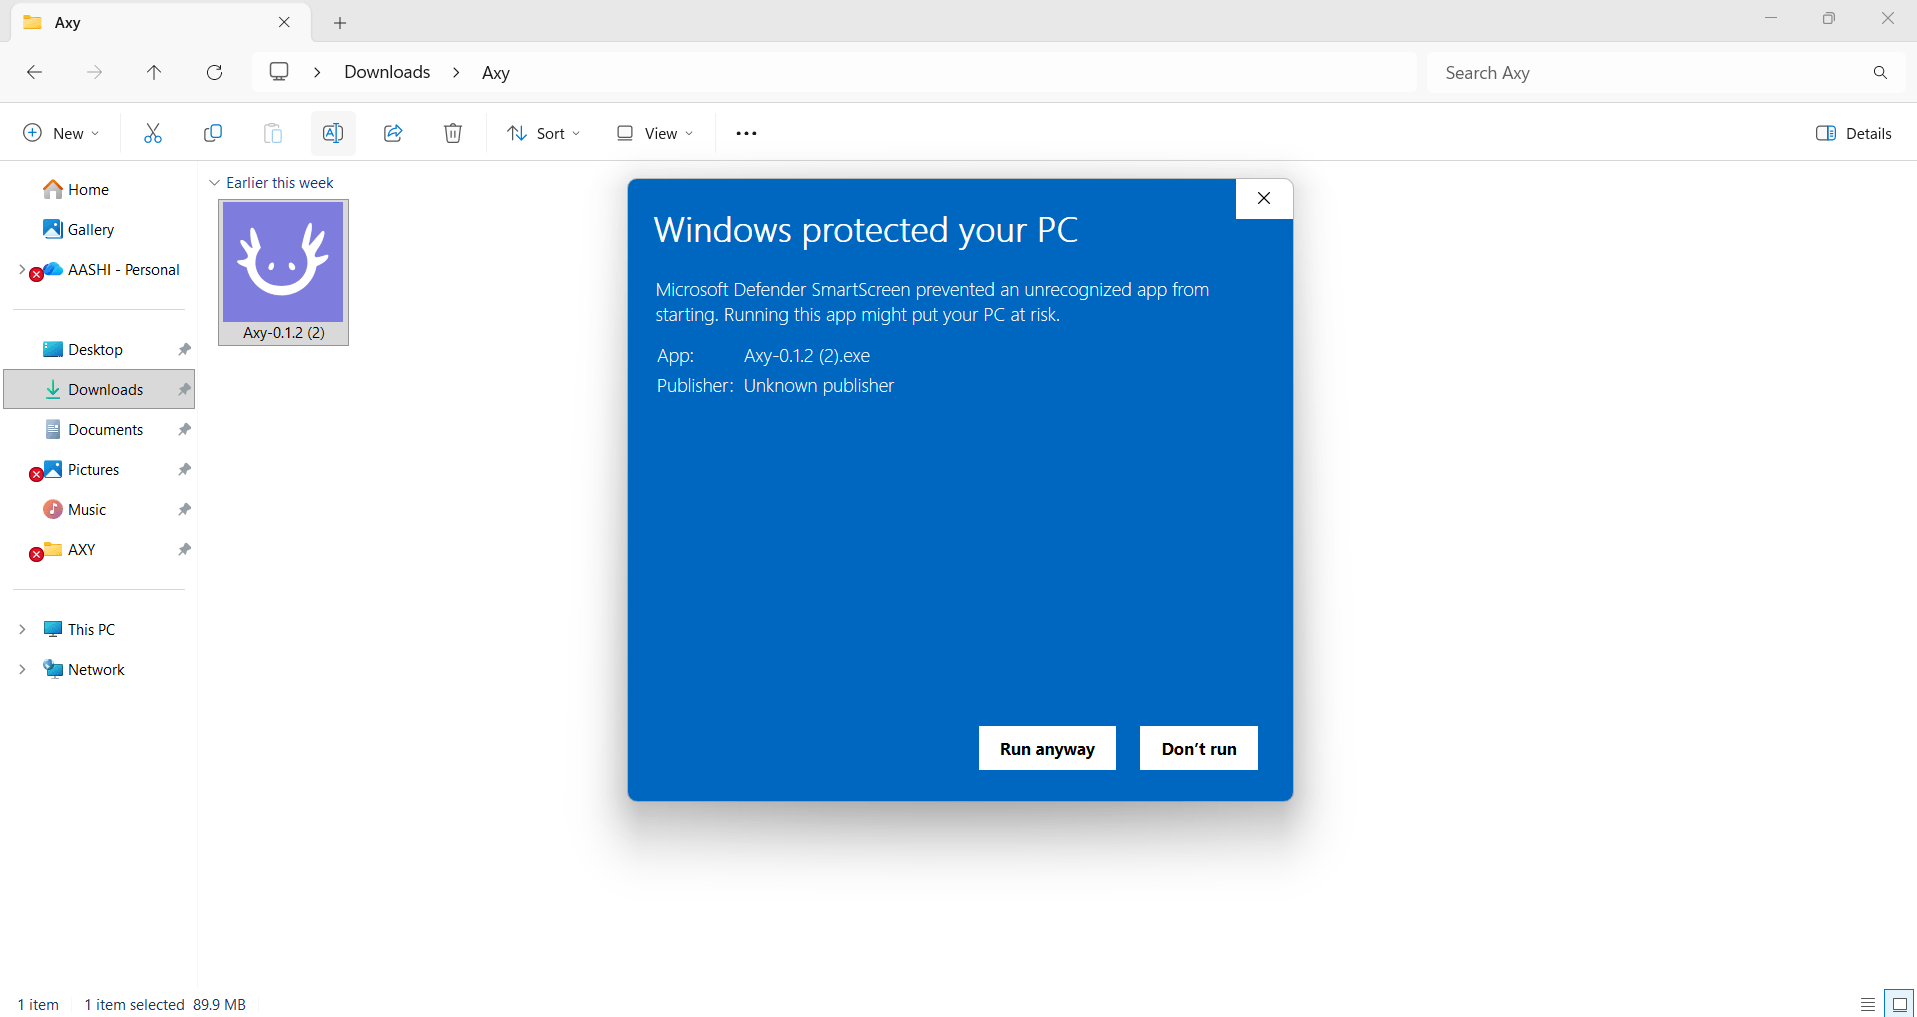
Task: Expand AASHI - Personal OneDrive node
Action: [x=22, y=269]
